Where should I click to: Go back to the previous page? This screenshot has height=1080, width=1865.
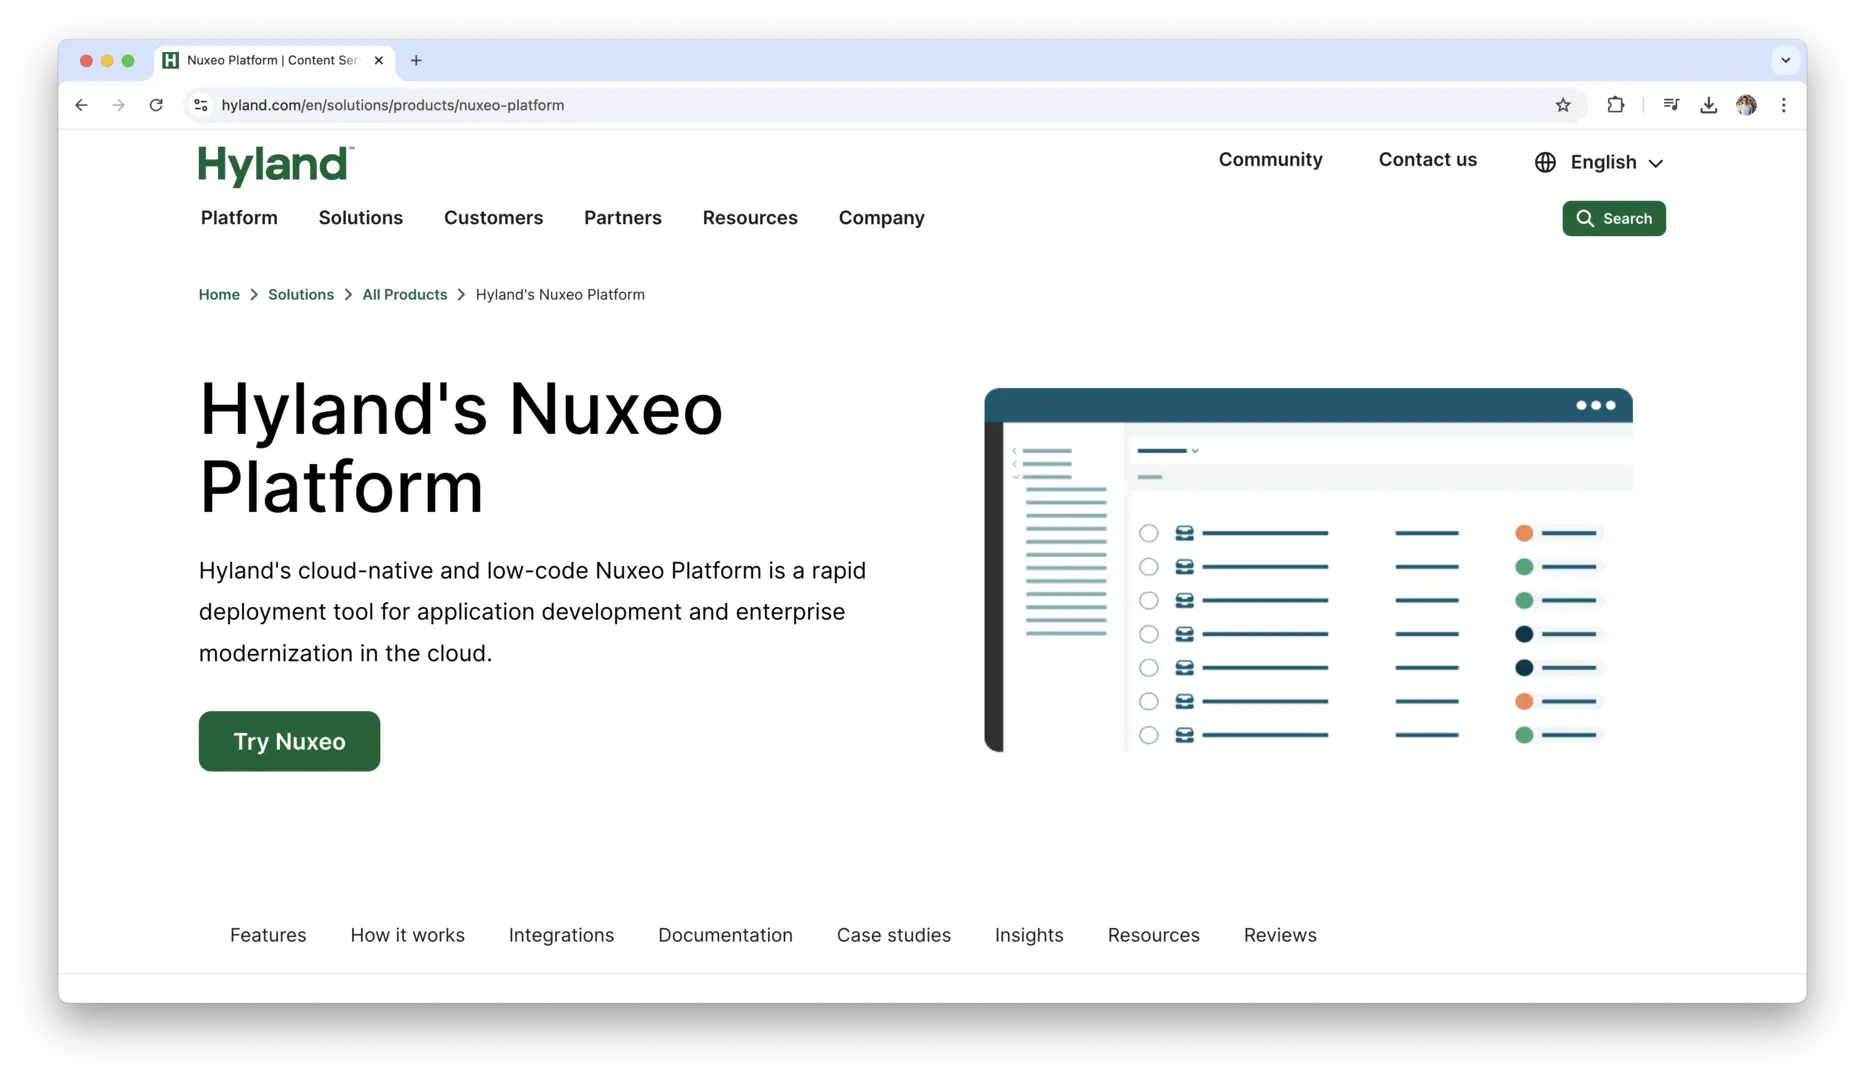[x=81, y=105]
